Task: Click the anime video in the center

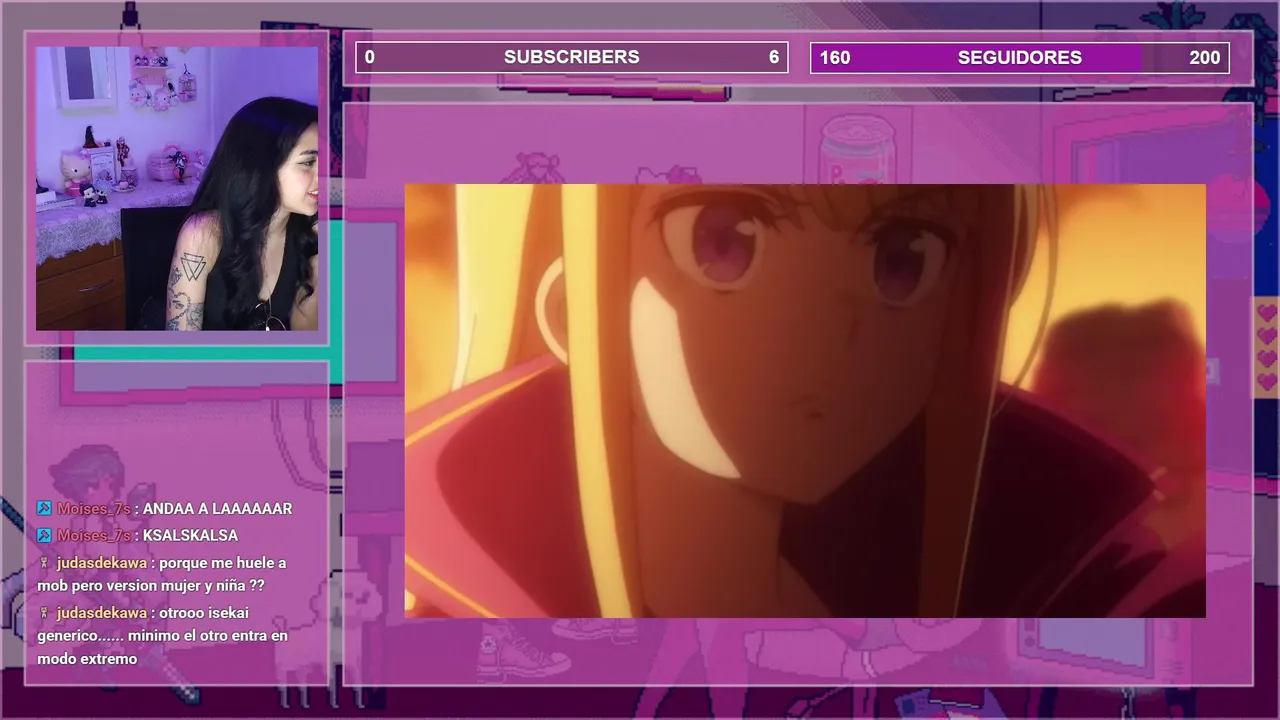Action: coord(805,401)
